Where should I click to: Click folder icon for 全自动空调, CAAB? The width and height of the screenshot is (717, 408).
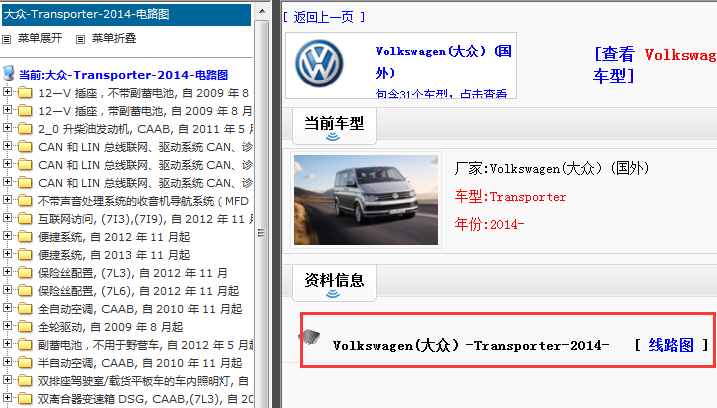tap(25, 309)
